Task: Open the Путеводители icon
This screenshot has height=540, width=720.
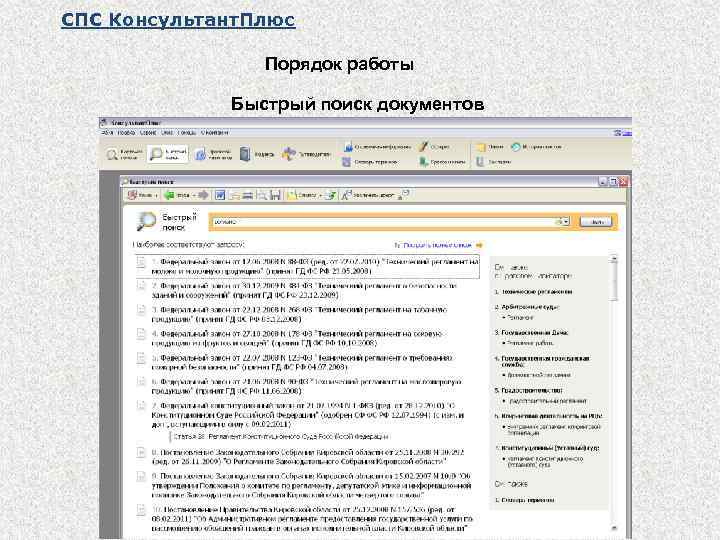Action: (x=289, y=154)
